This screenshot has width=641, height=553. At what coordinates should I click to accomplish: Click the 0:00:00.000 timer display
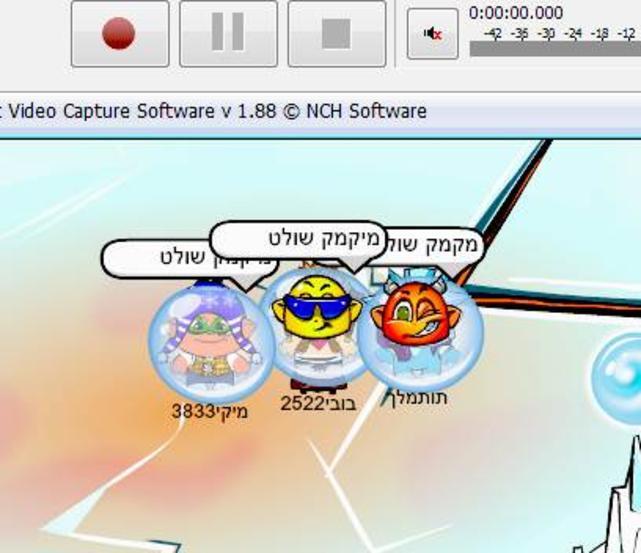point(516,13)
